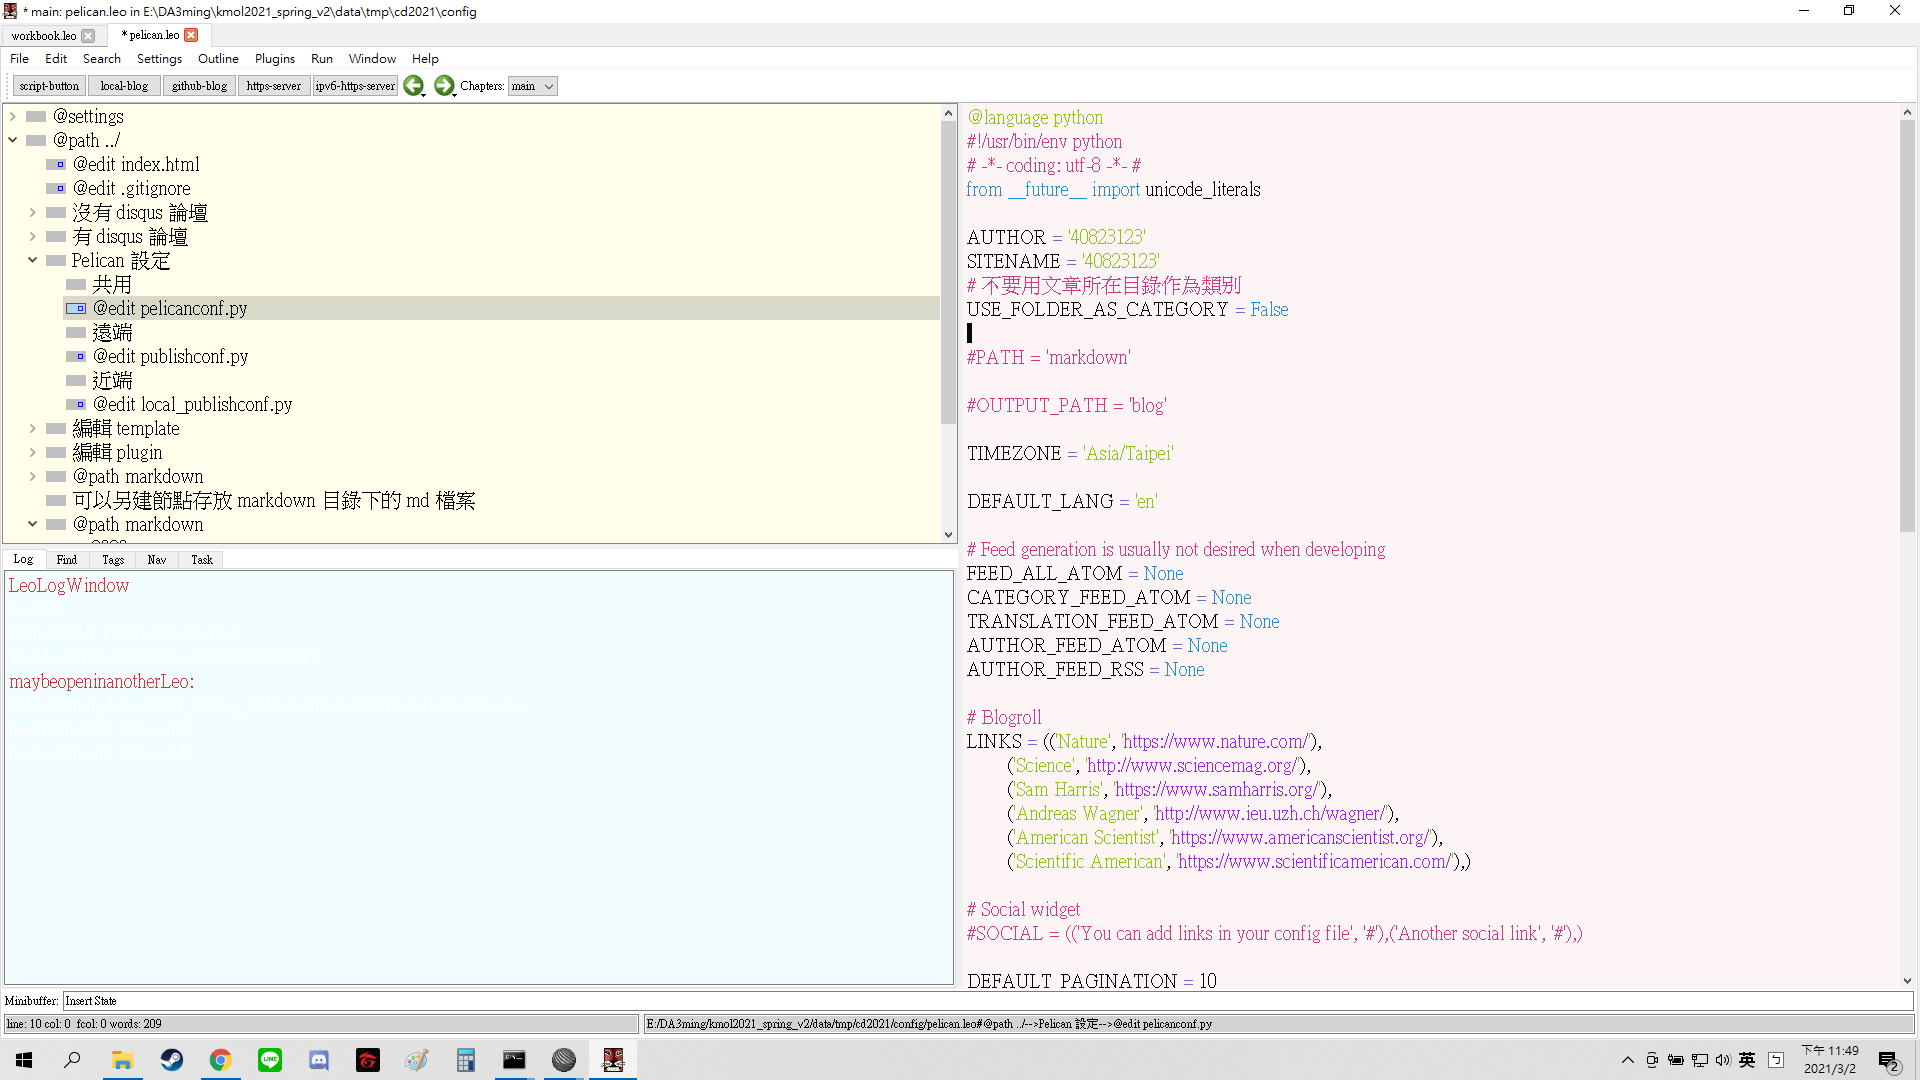Open Steam from the taskbar
Viewport: 1920px width, 1080px height.
click(172, 1060)
